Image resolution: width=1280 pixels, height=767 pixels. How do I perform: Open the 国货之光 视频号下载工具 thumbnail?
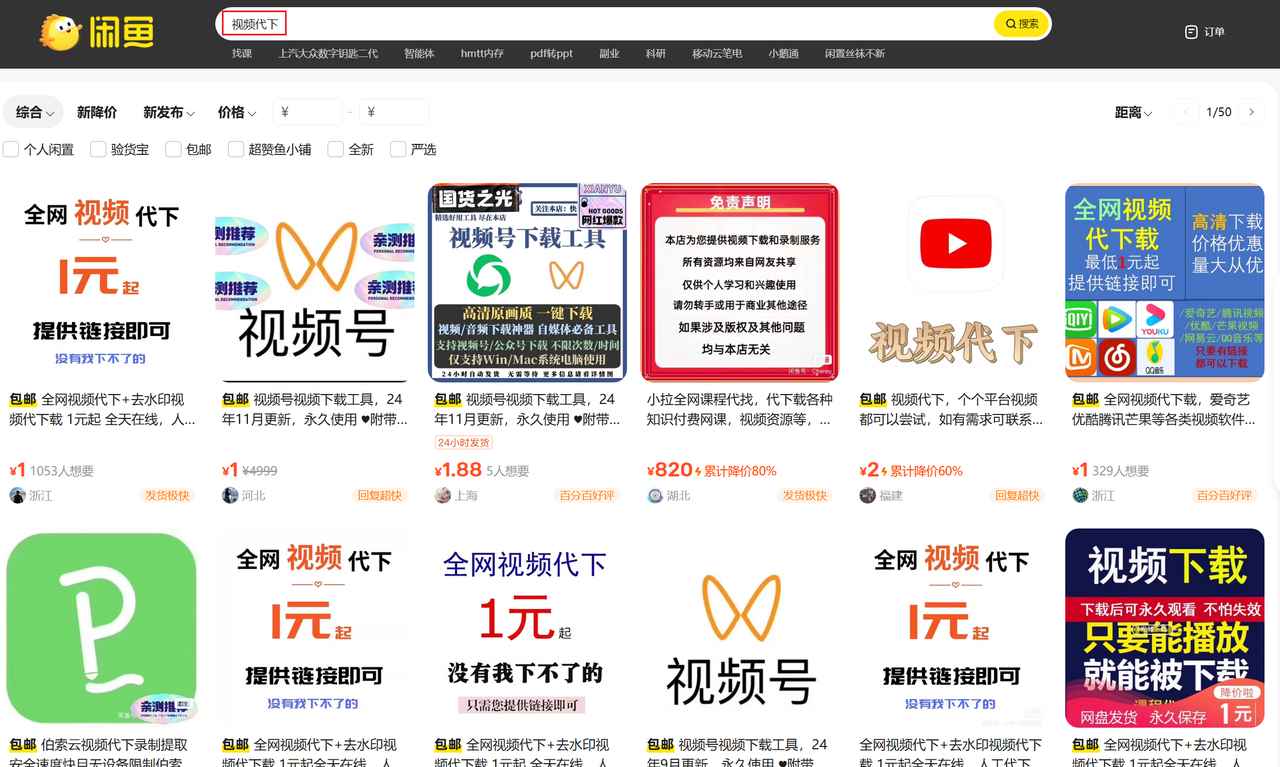point(527,282)
